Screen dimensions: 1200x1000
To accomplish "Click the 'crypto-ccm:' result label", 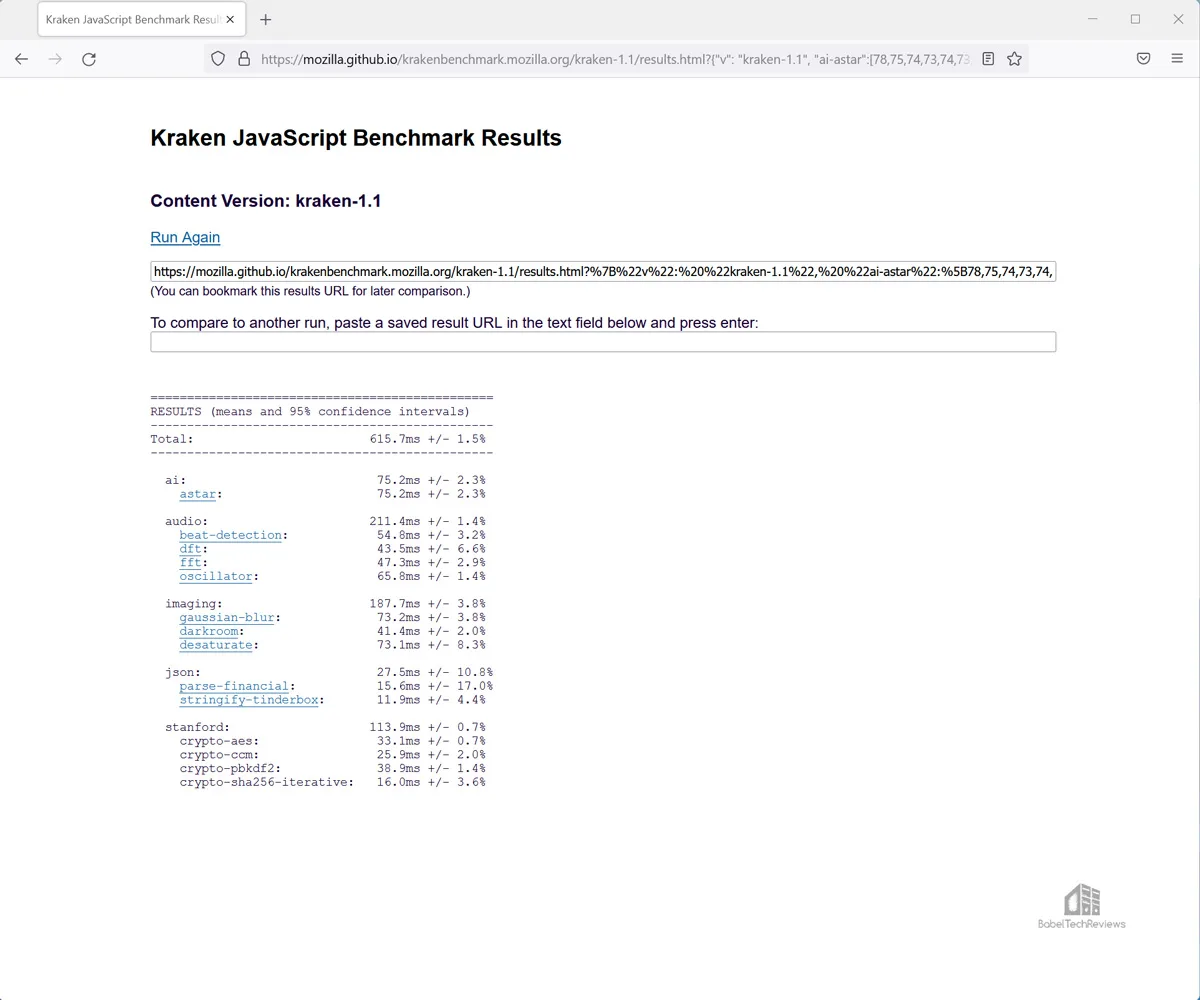I will click(x=220, y=756).
